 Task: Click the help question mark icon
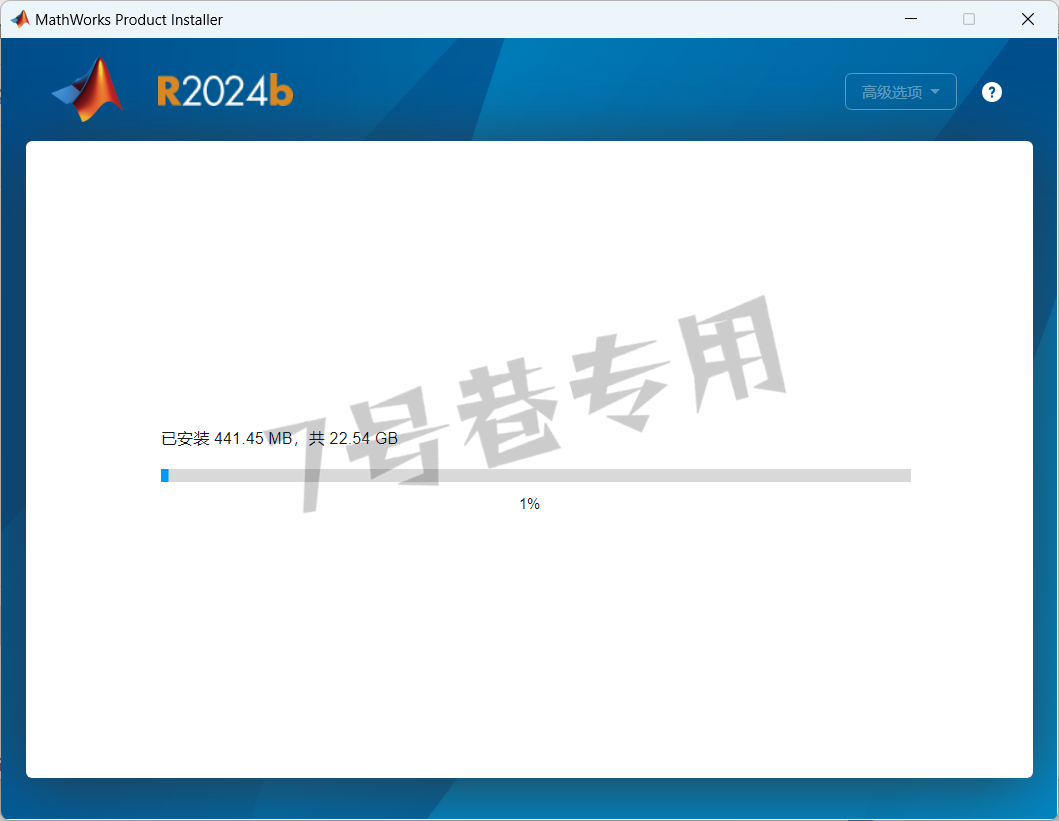(x=991, y=92)
